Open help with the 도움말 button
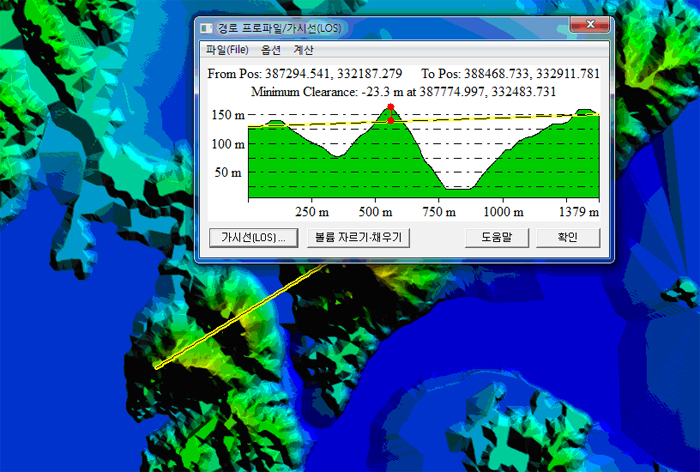The width and height of the screenshot is (700, 472). [x=497, y=238]
